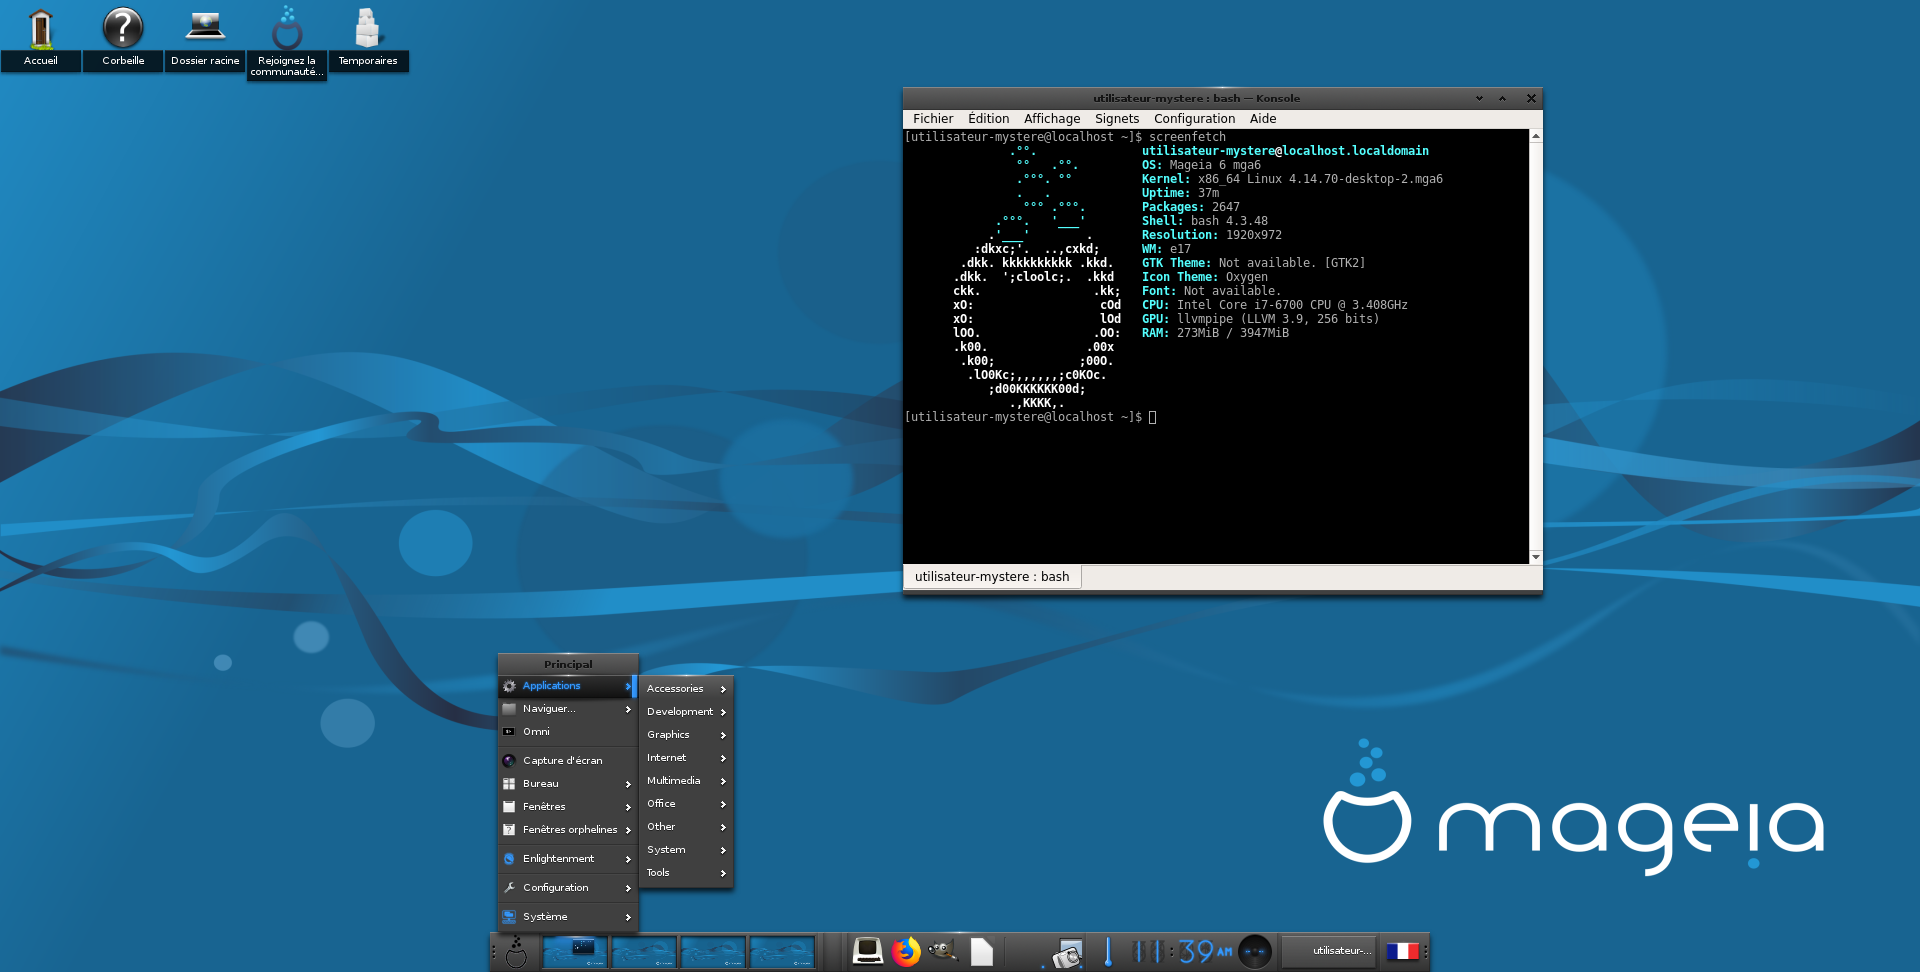Viewport: 1920px width, 972px height.
Task: Expand the Other category
Action: click(x=686, y=827)
